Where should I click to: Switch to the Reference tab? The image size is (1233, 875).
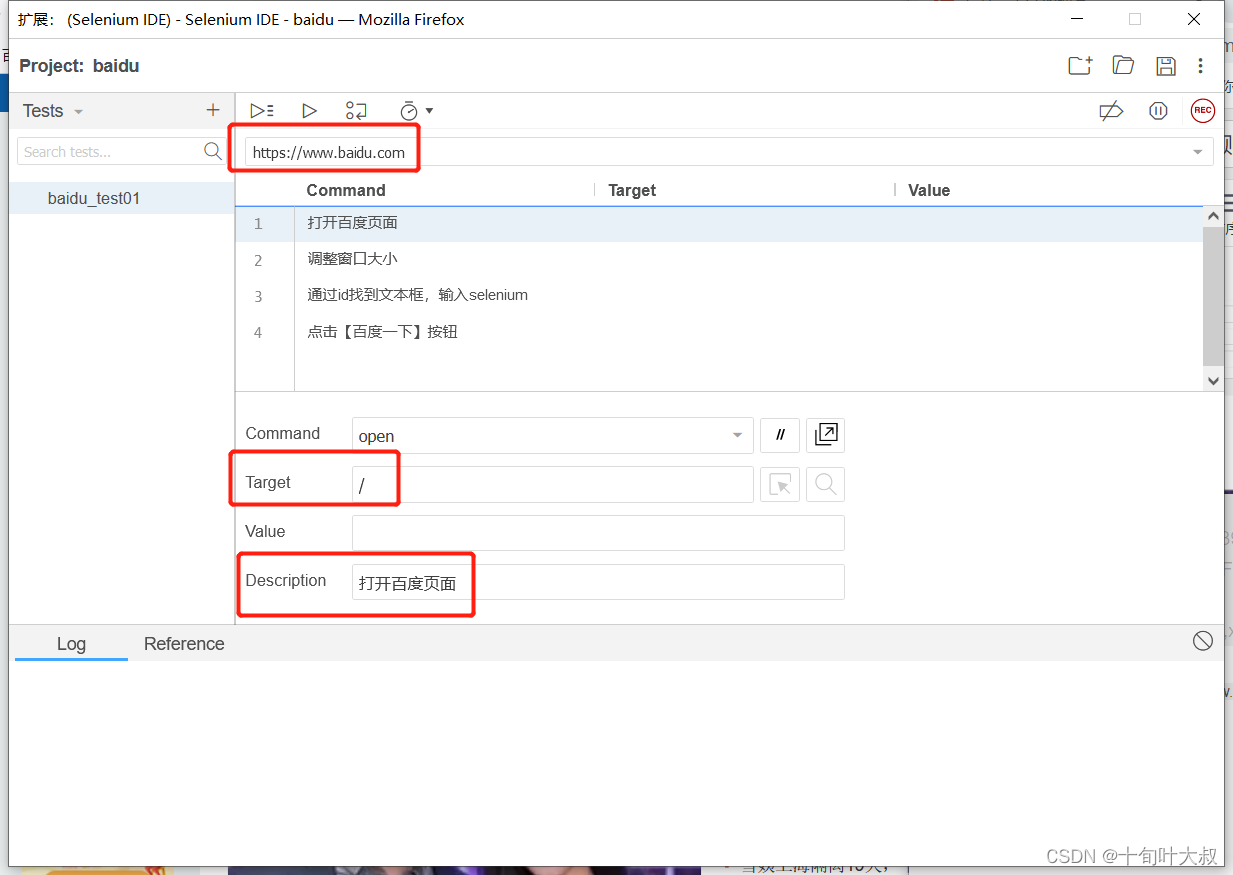pyautogui.click(x=184, y=644)
